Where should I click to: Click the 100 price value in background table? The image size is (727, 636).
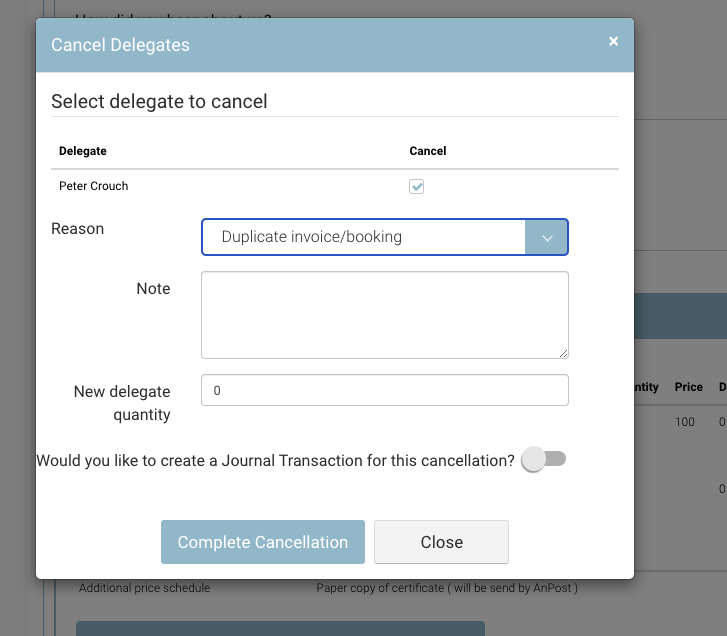point(685,422)
